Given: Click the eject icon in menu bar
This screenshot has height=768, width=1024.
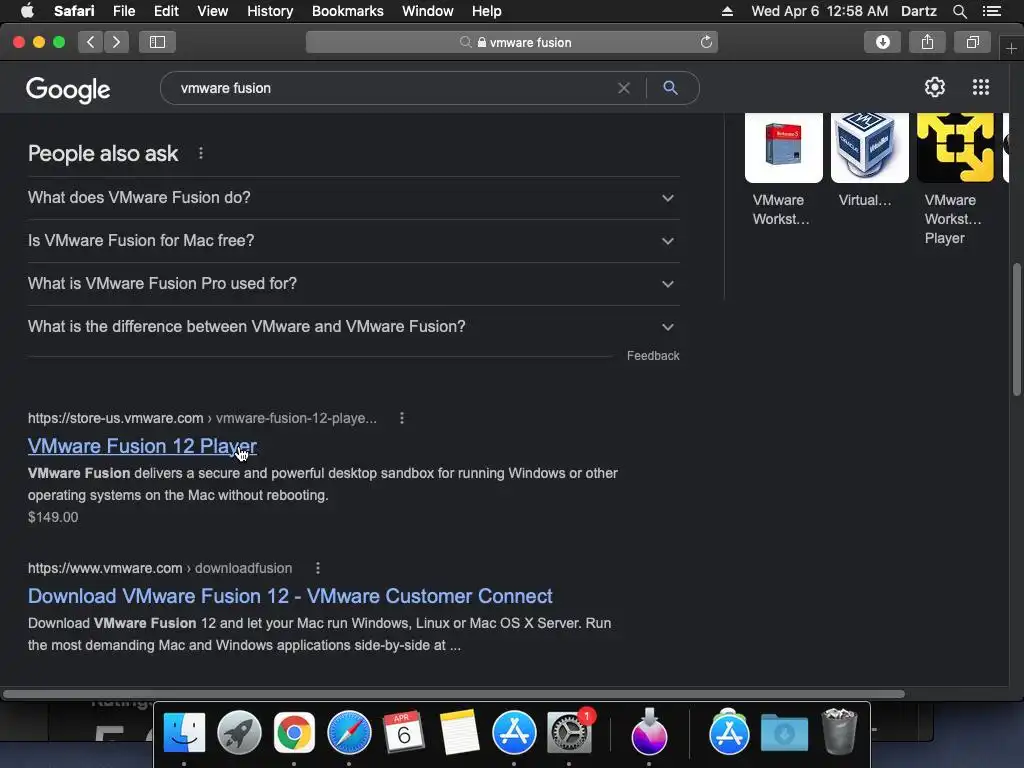Looking at the screenshot, I should coord(727,11).
